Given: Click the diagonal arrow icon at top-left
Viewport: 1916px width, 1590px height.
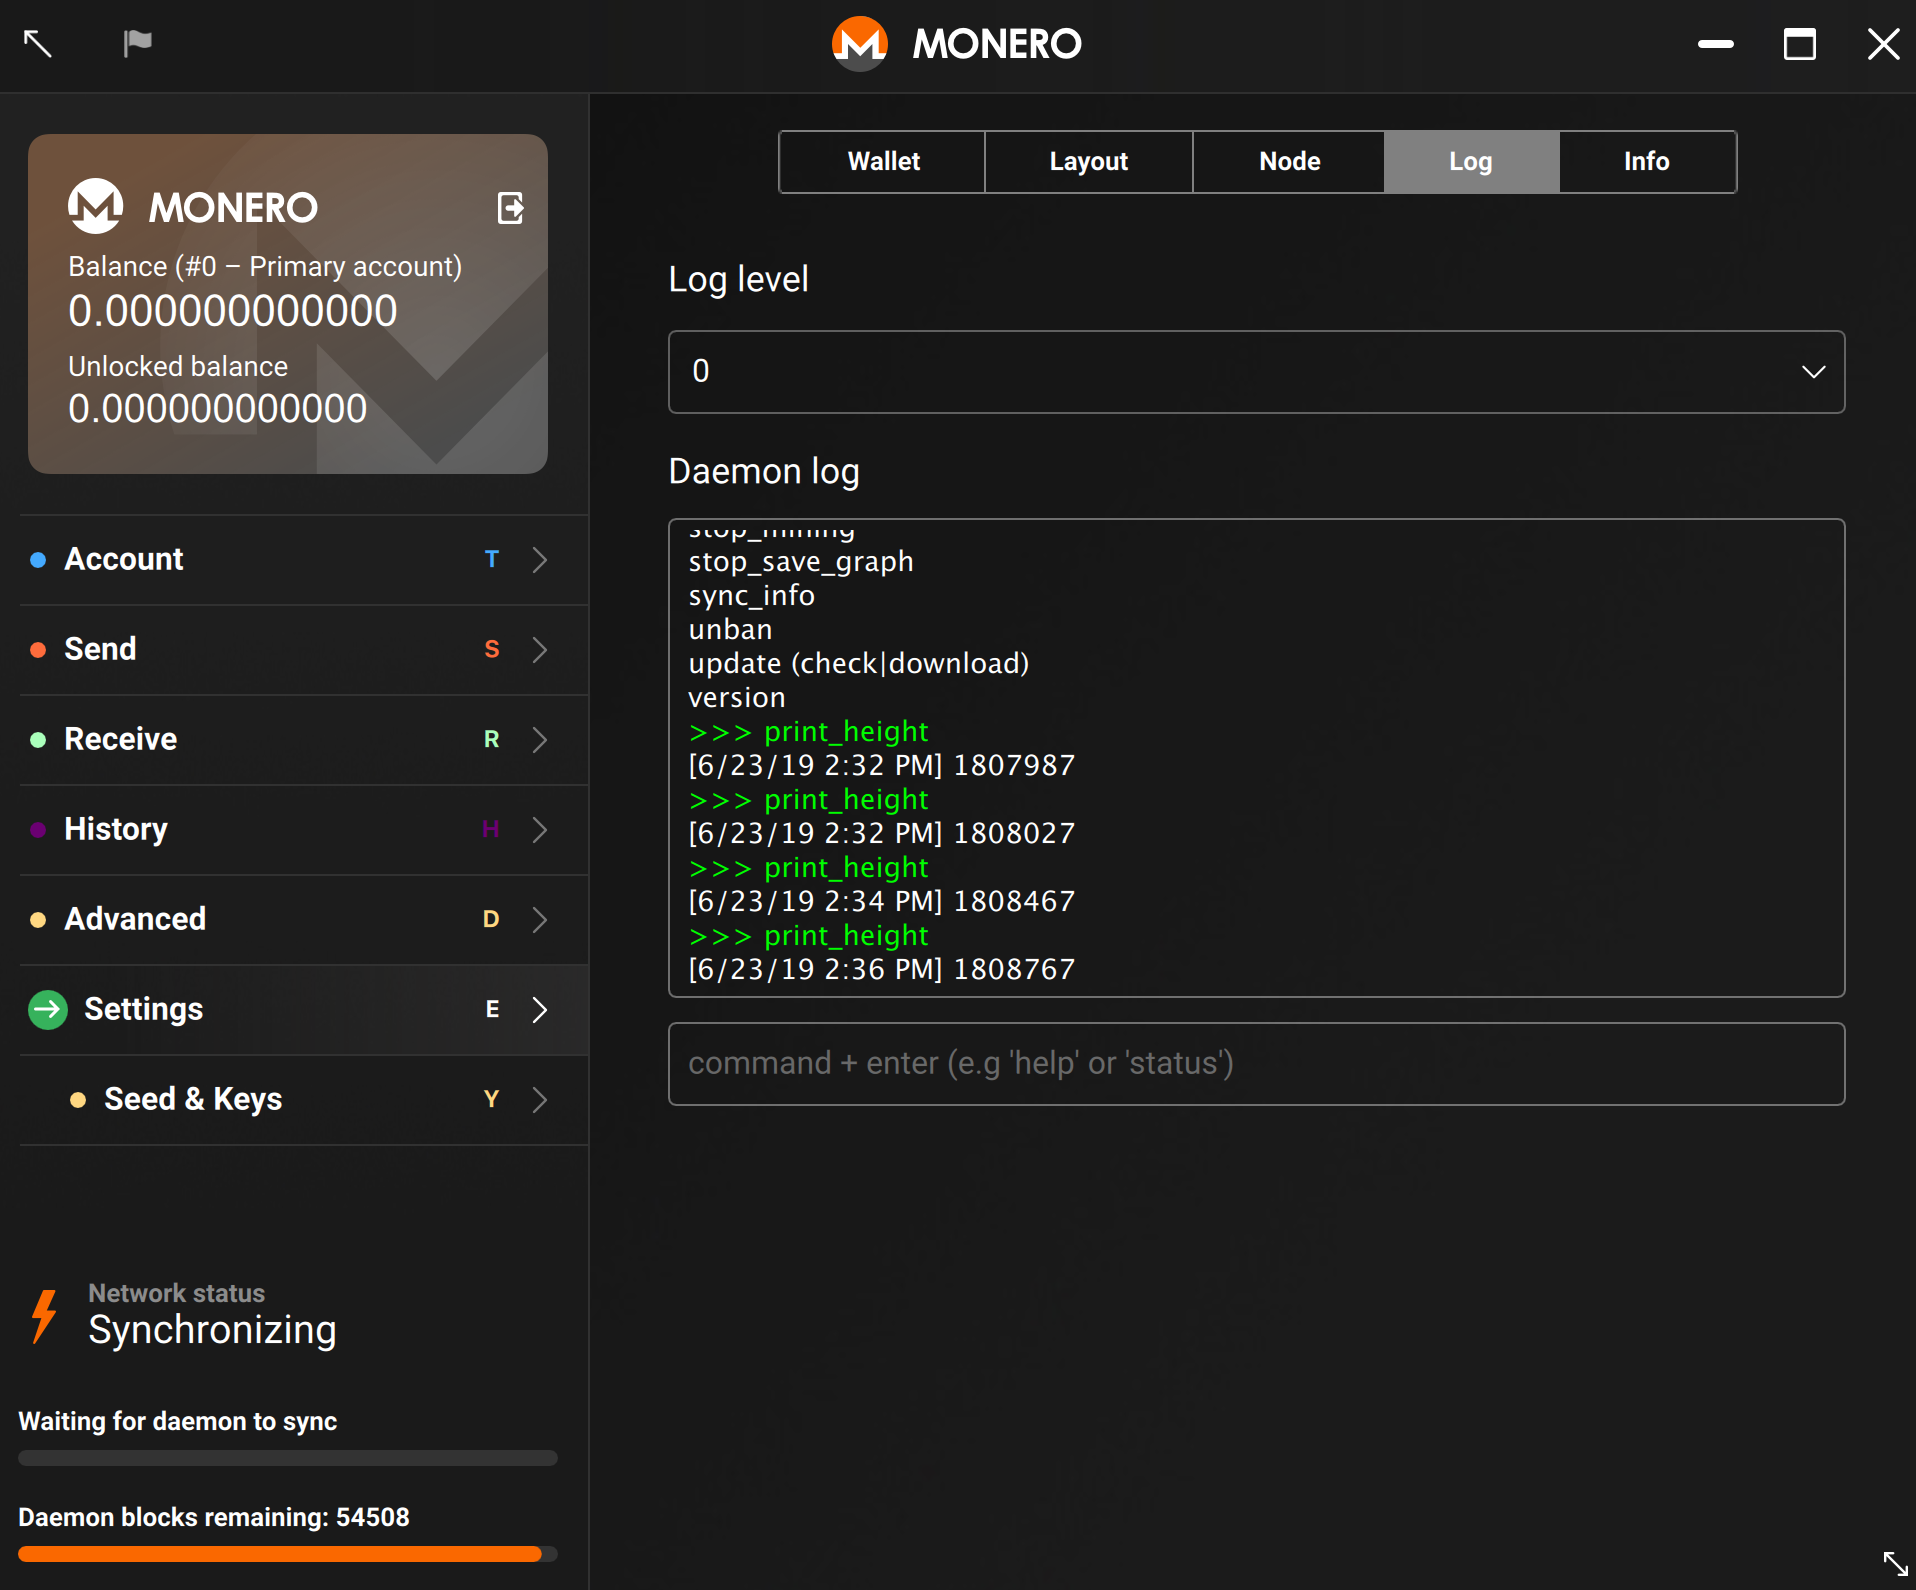Looking at the screenshot, I should point(37,43).
